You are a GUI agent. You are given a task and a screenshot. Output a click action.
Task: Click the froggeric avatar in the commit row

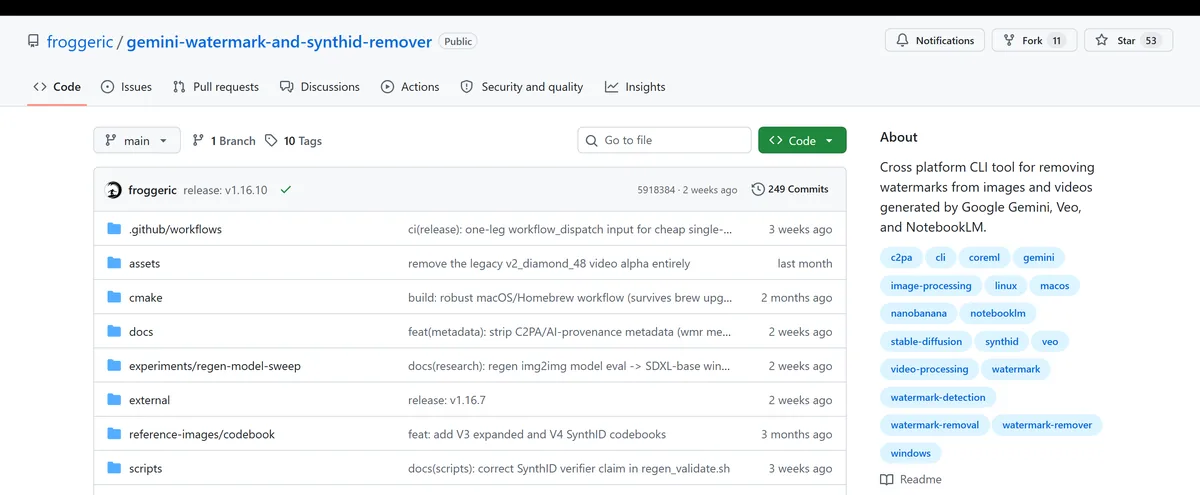tap(113, 190)
